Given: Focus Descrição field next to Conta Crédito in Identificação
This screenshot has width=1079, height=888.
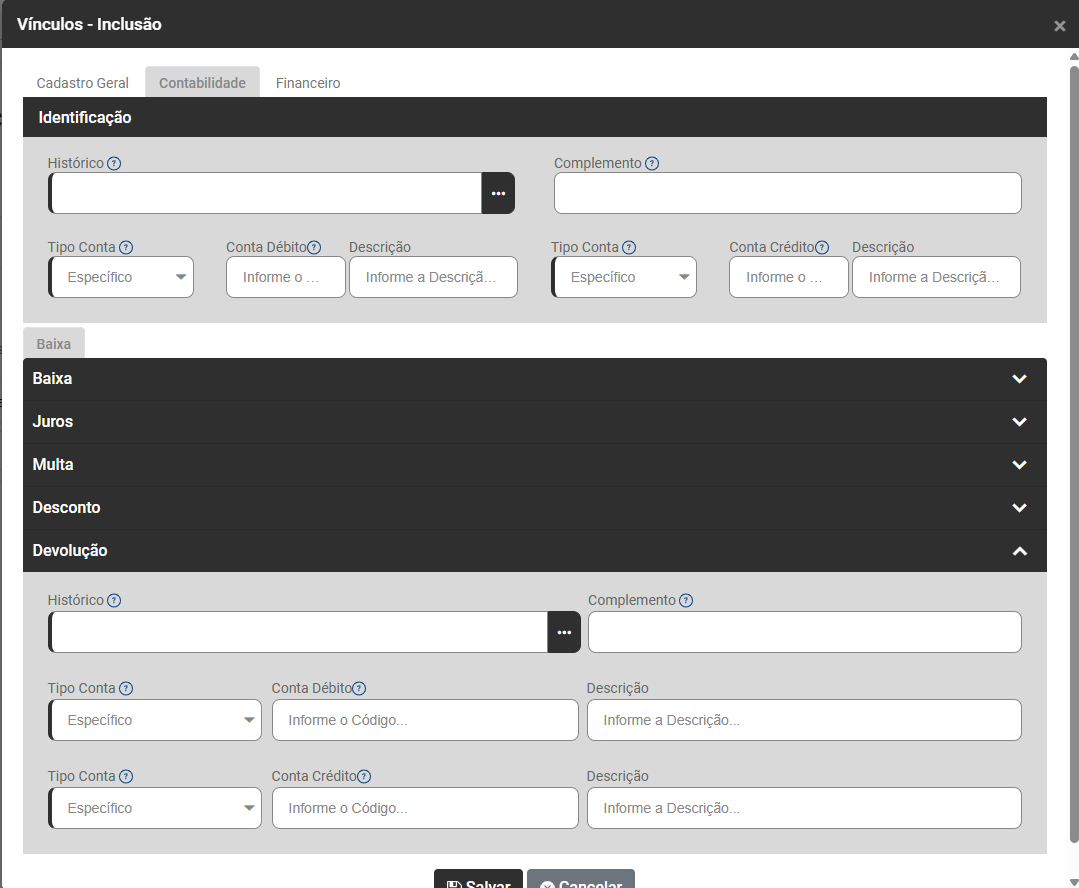Looking at the screenshot, I should (x=937, y=277).
